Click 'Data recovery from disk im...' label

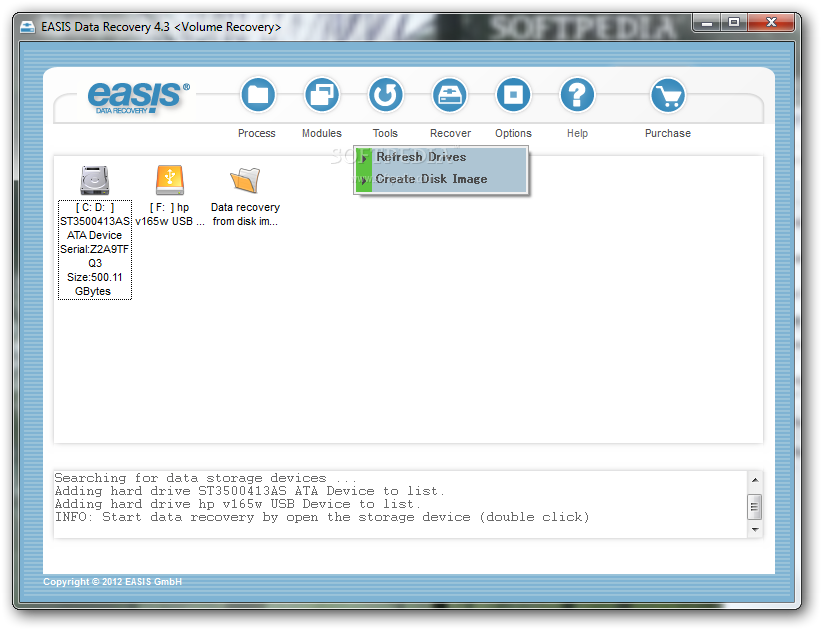[245, 214]
